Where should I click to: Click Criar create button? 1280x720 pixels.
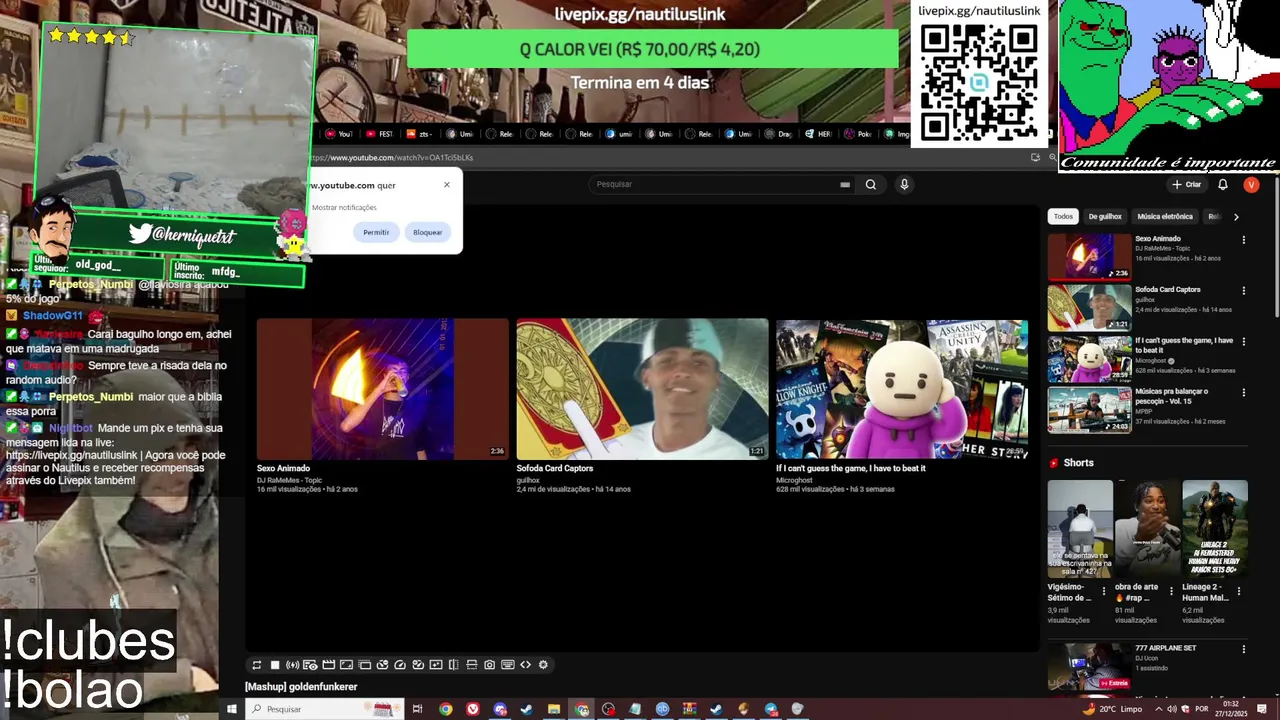(1187, 184)
